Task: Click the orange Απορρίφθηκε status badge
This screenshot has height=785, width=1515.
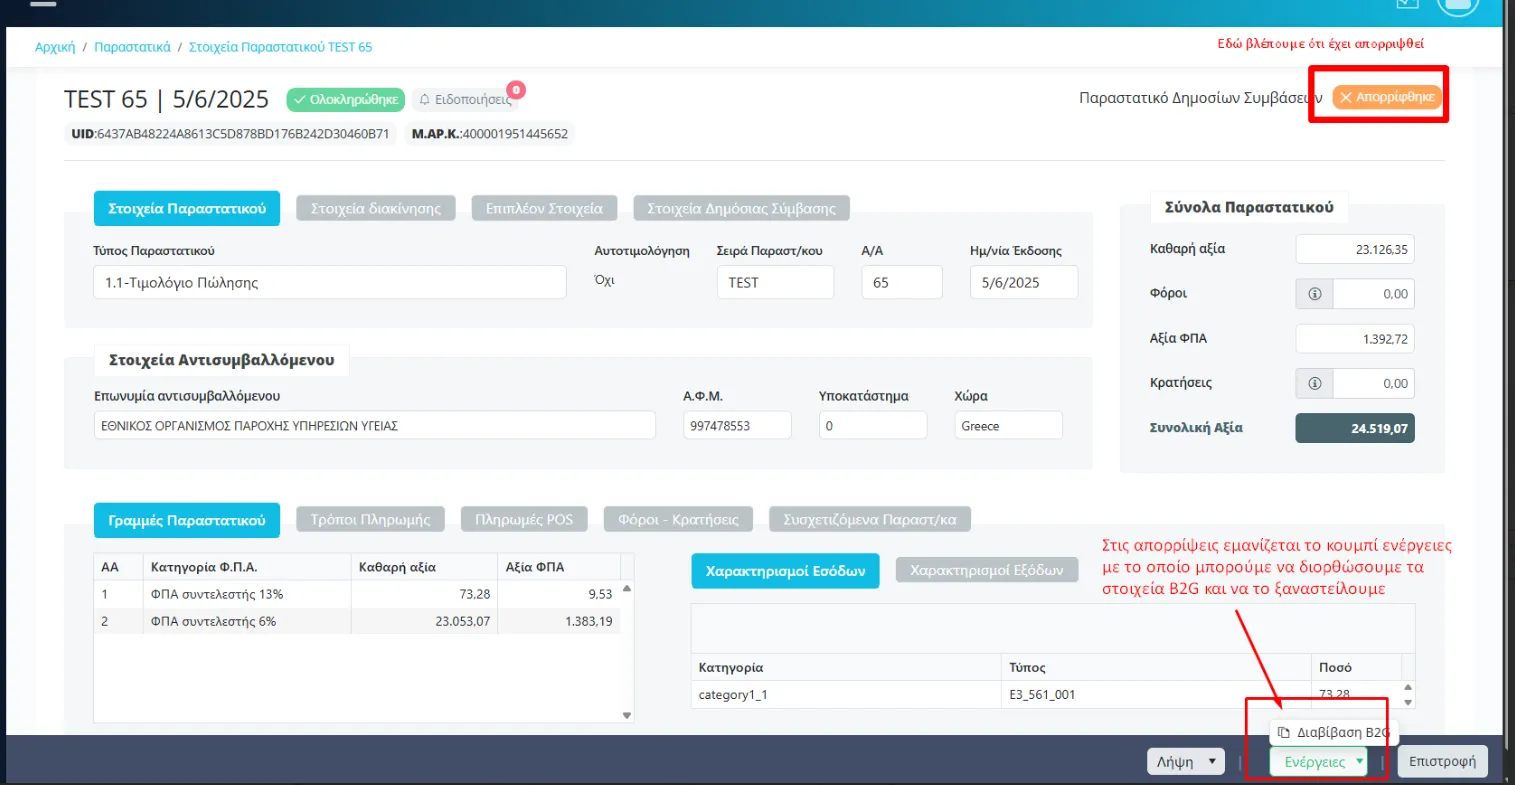Action: point(1386,97)
